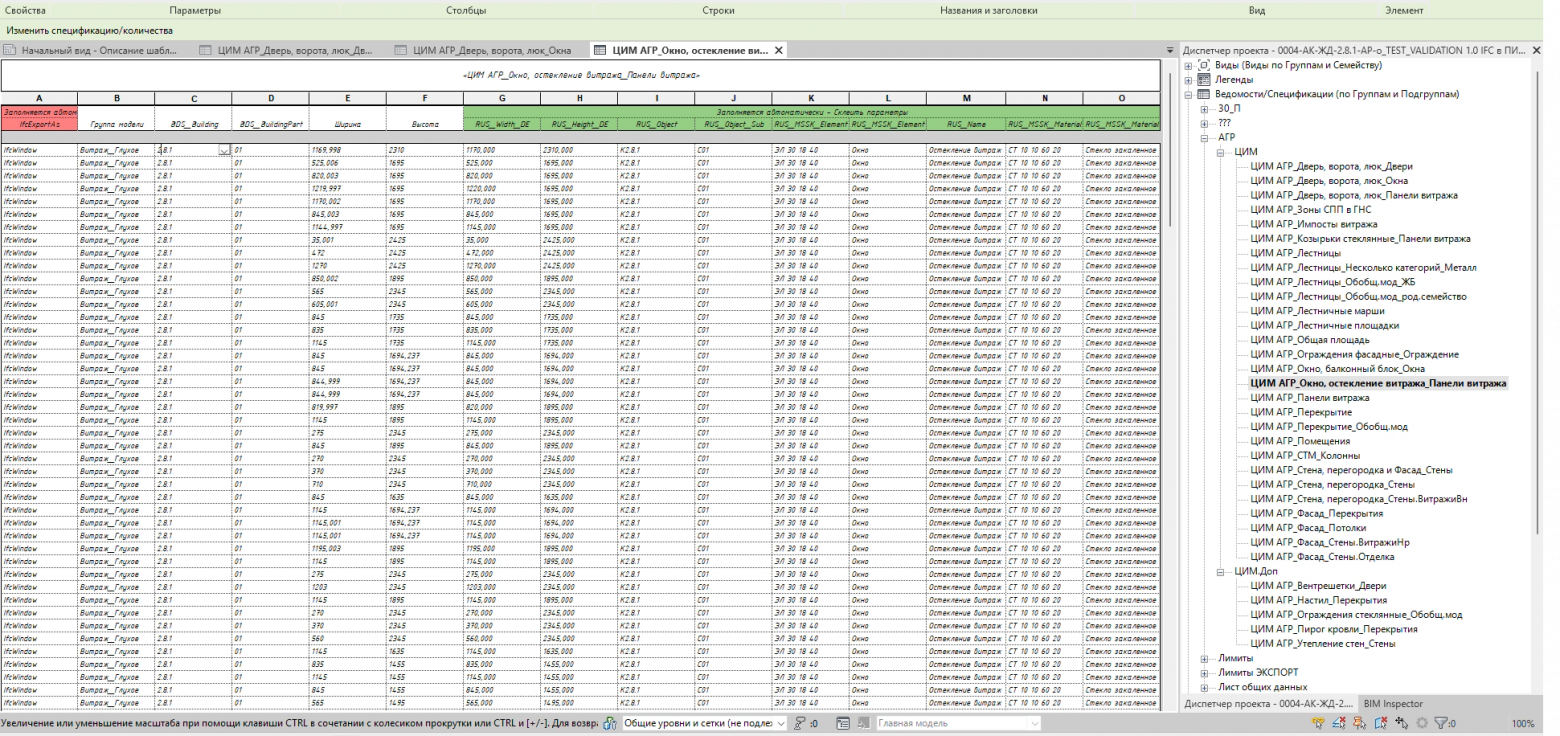
Task: Click the Select Elements by Face icon
Action: [1381, 723]
